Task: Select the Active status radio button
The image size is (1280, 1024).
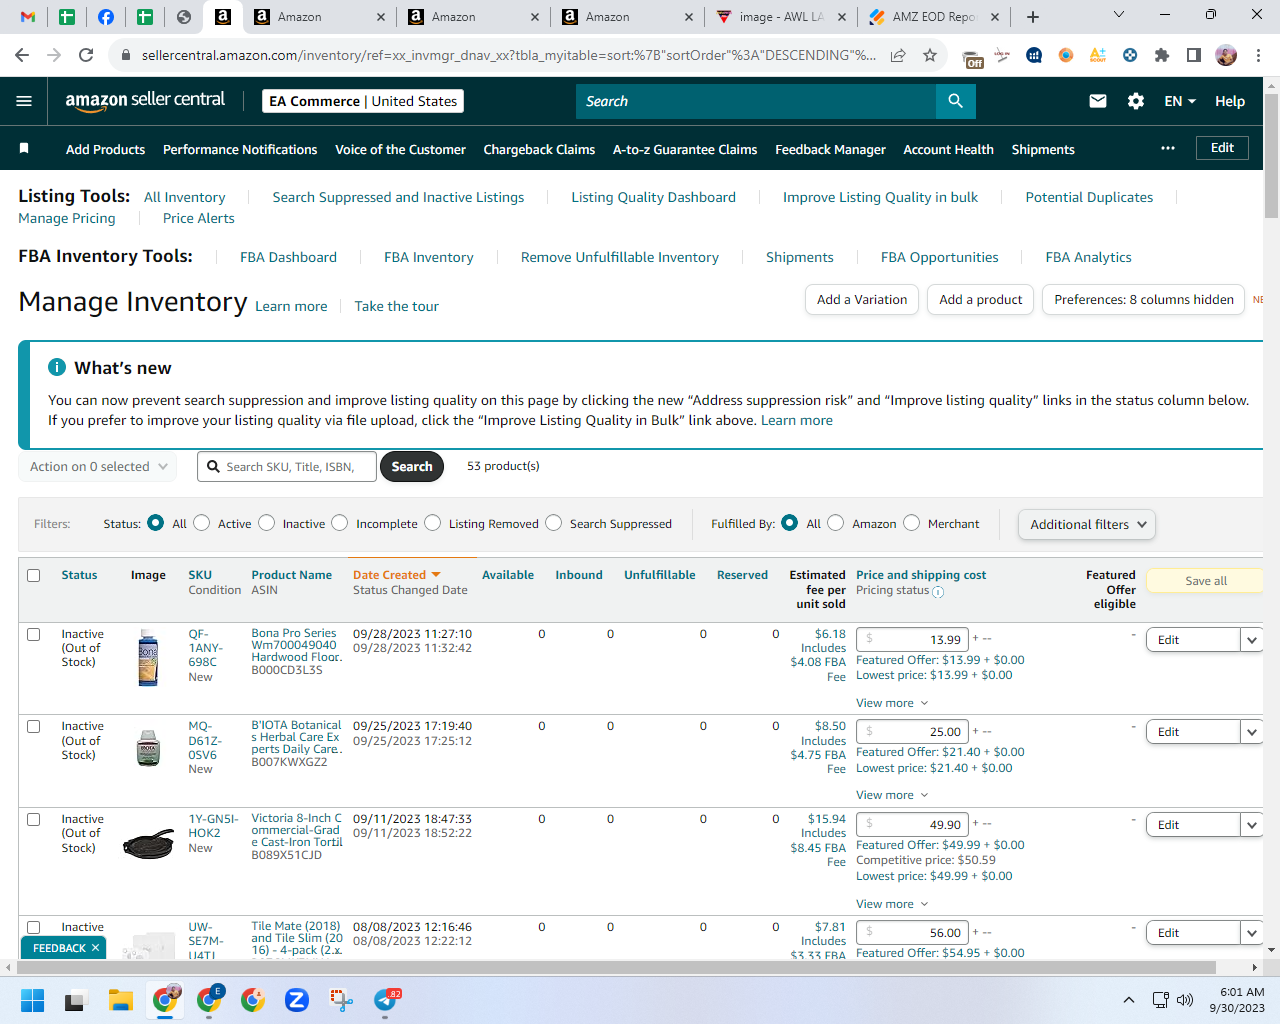Action: [202, 523]
